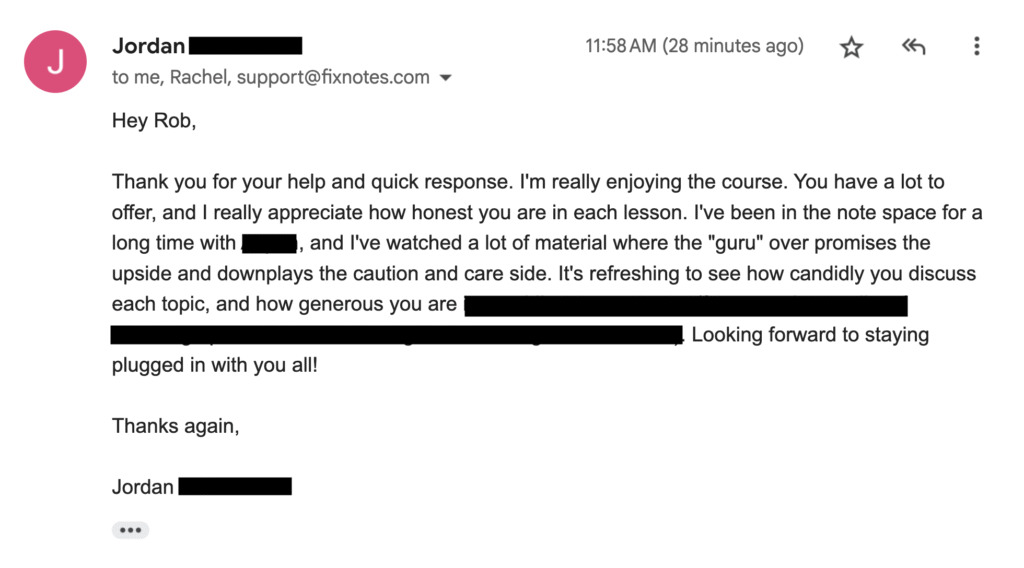Open the More options three-dot menu

[976, 47]
